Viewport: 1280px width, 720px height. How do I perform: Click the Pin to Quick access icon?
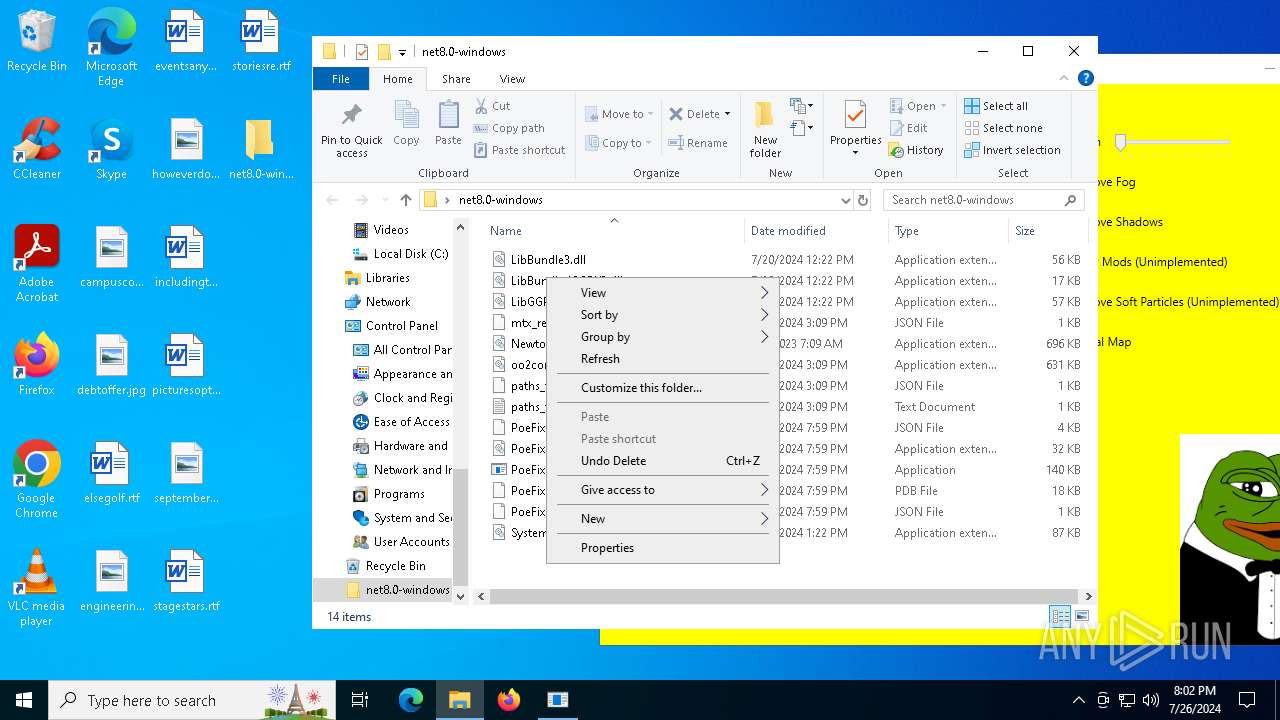point(351,114)
